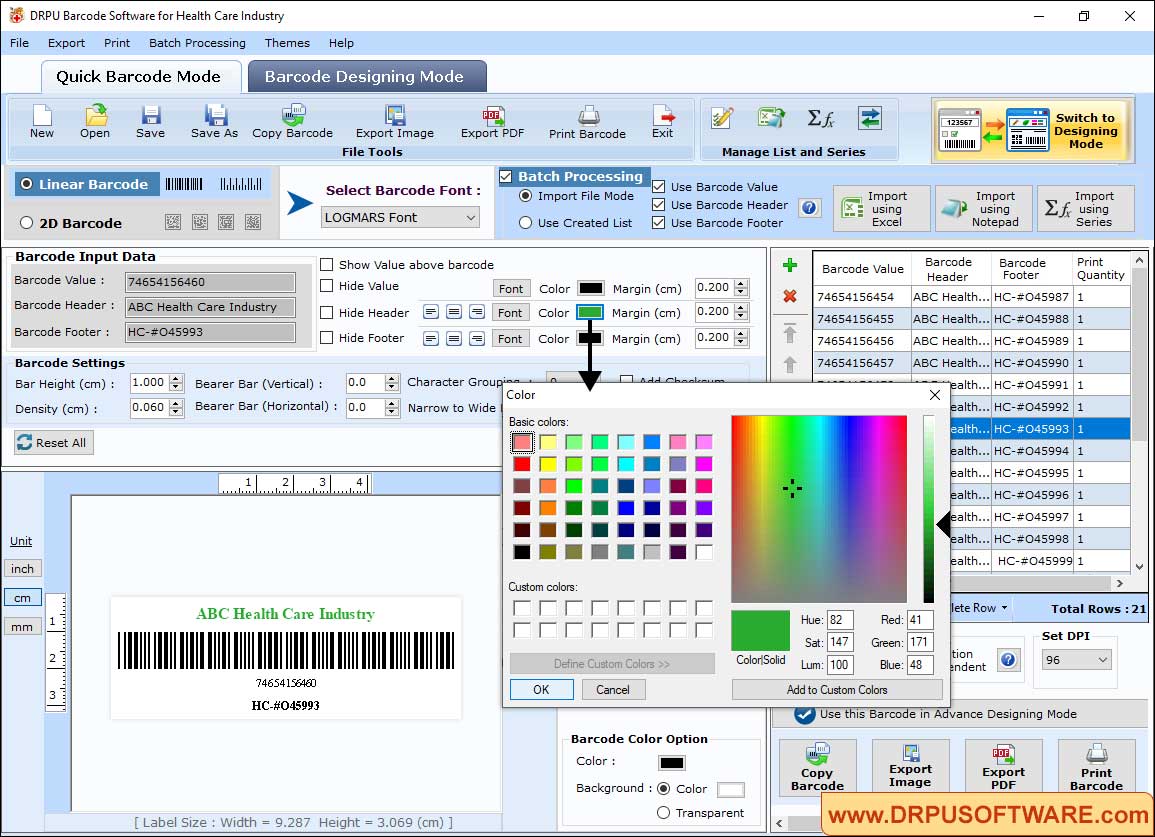Expand the Delete Row dropdown arrow

(1004, 608)
